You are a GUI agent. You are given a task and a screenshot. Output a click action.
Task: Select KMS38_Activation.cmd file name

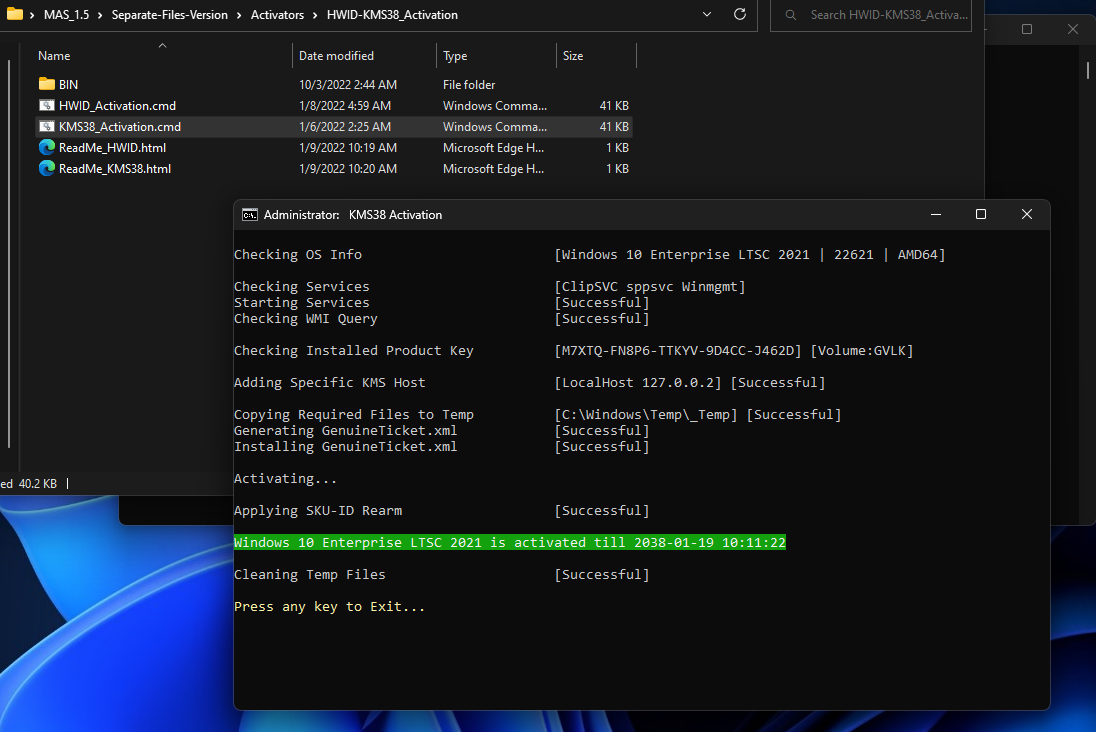[x=120, y=127]
